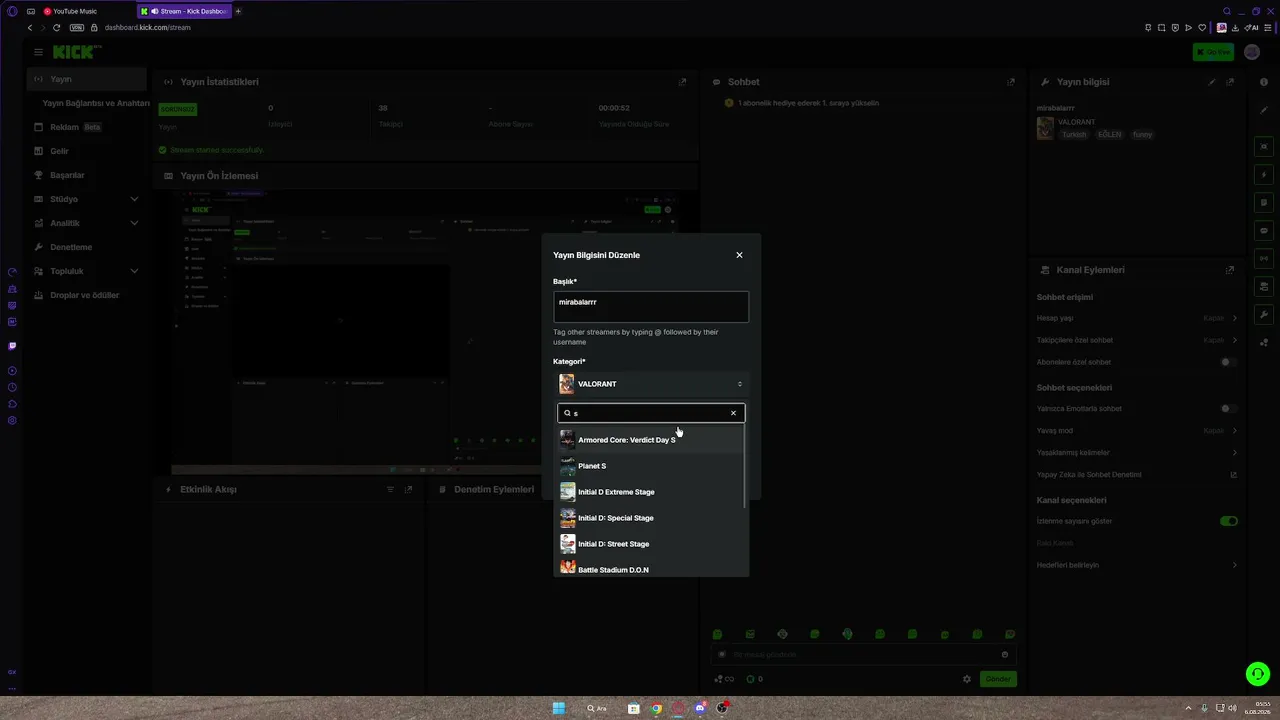Click the Başlık title input field
The height and width of the screenshot is (720, 1280).
tap(651, 307)
